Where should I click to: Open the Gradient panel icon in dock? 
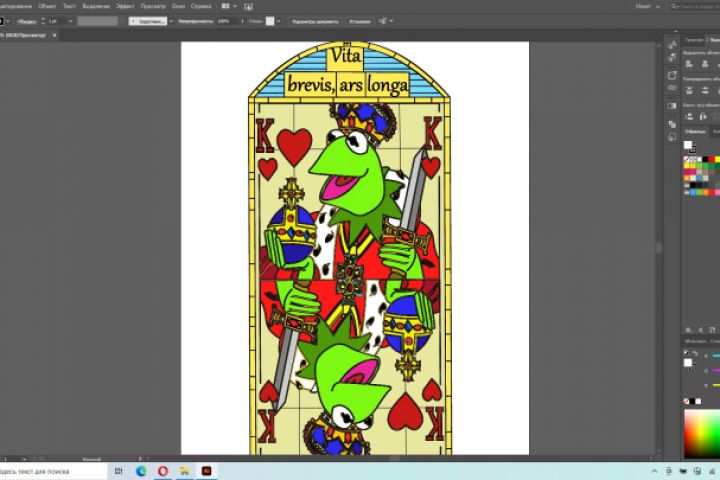tap(672, 106)
